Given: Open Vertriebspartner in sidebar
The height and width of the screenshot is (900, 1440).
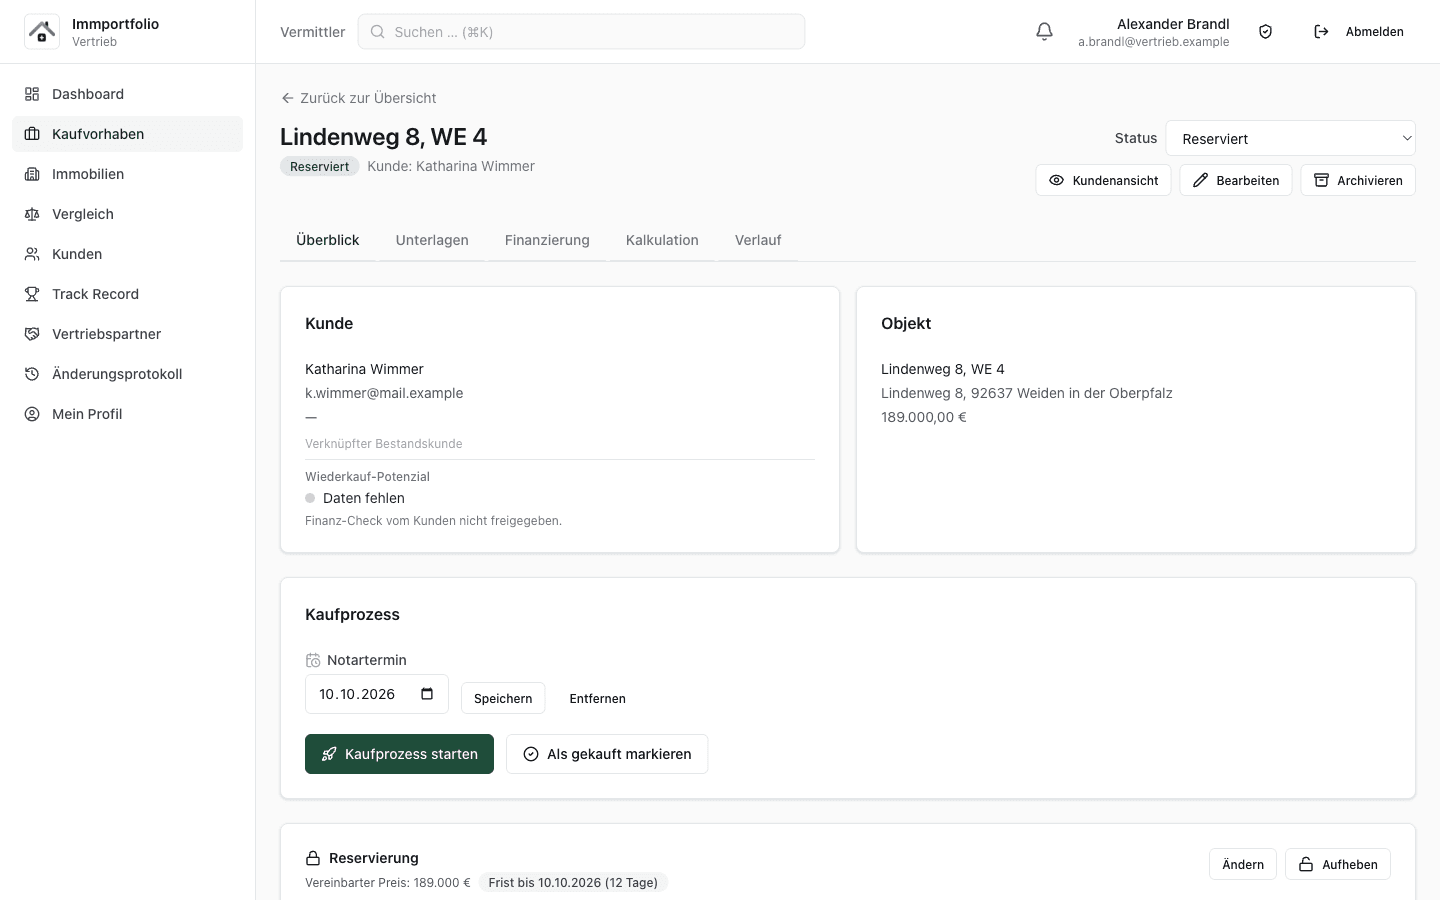Looking at the screenshot, I should tap(127, 334).
